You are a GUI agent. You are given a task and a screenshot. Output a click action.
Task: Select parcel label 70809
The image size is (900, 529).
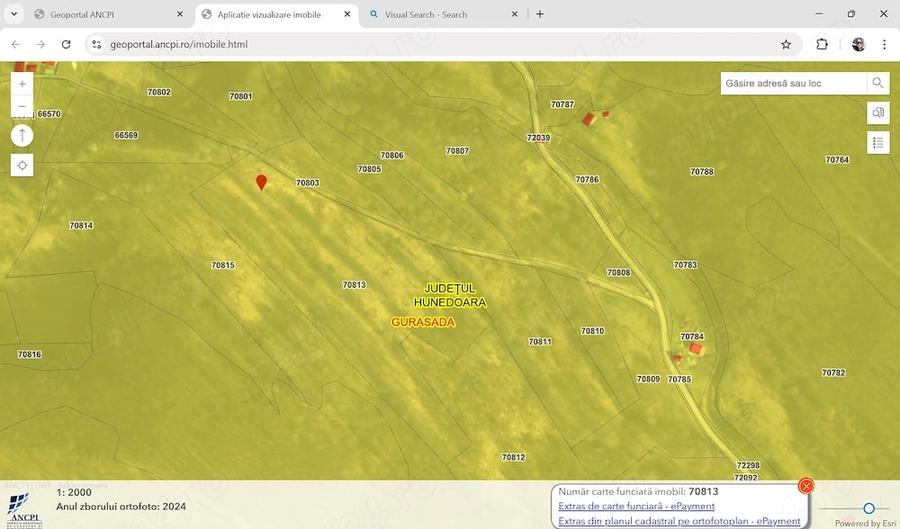(649, 379)
